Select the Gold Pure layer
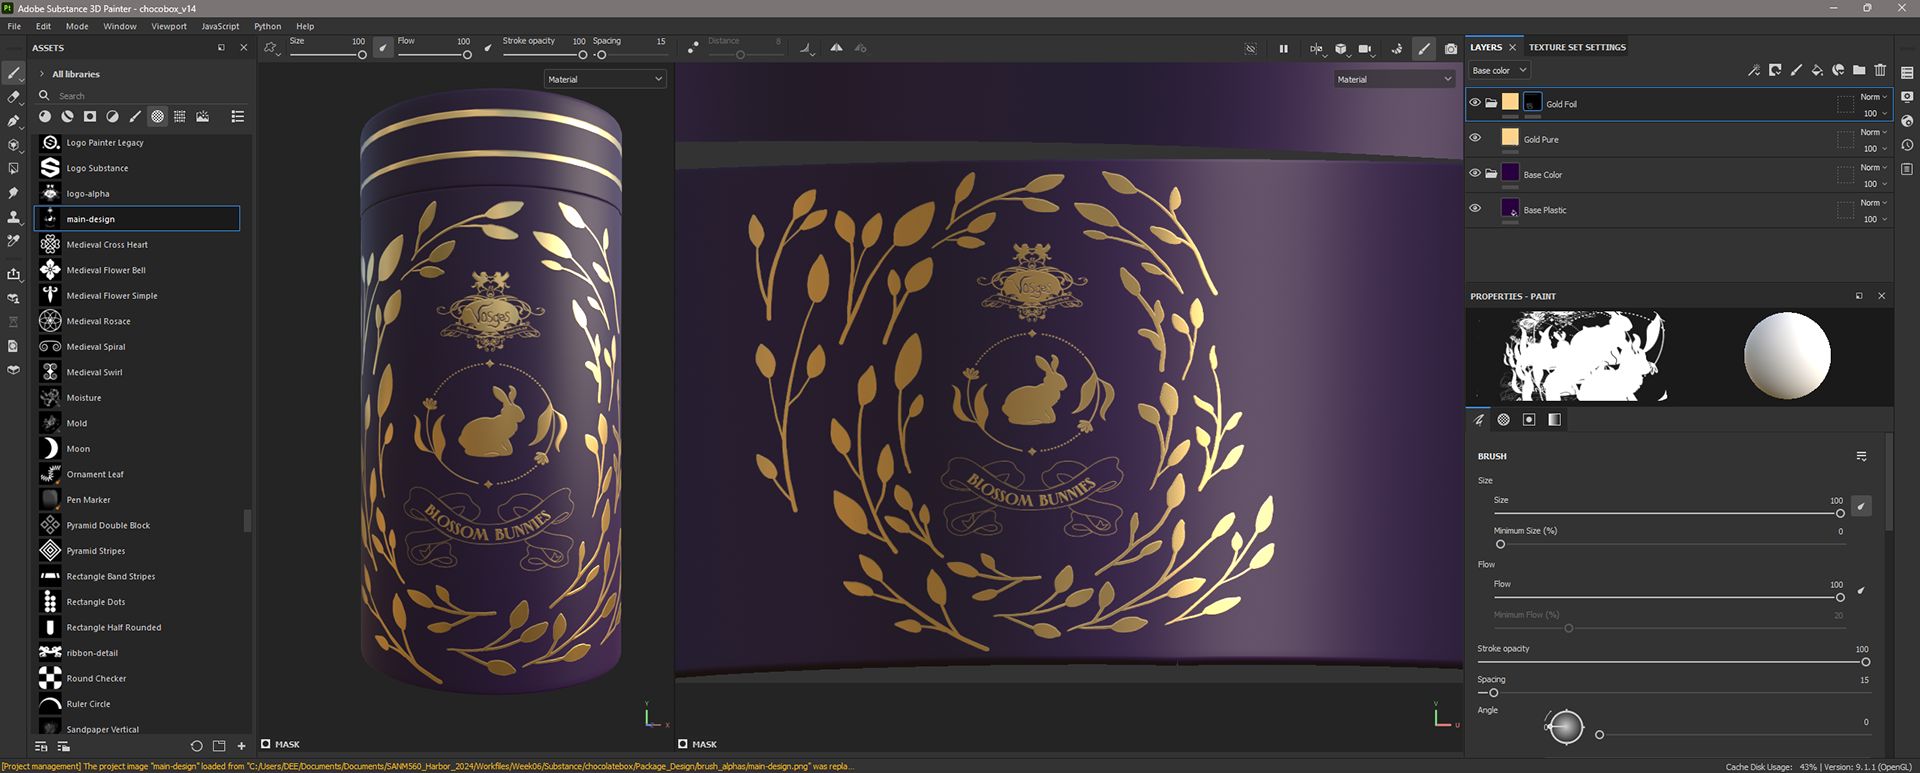 [1678, 139]
